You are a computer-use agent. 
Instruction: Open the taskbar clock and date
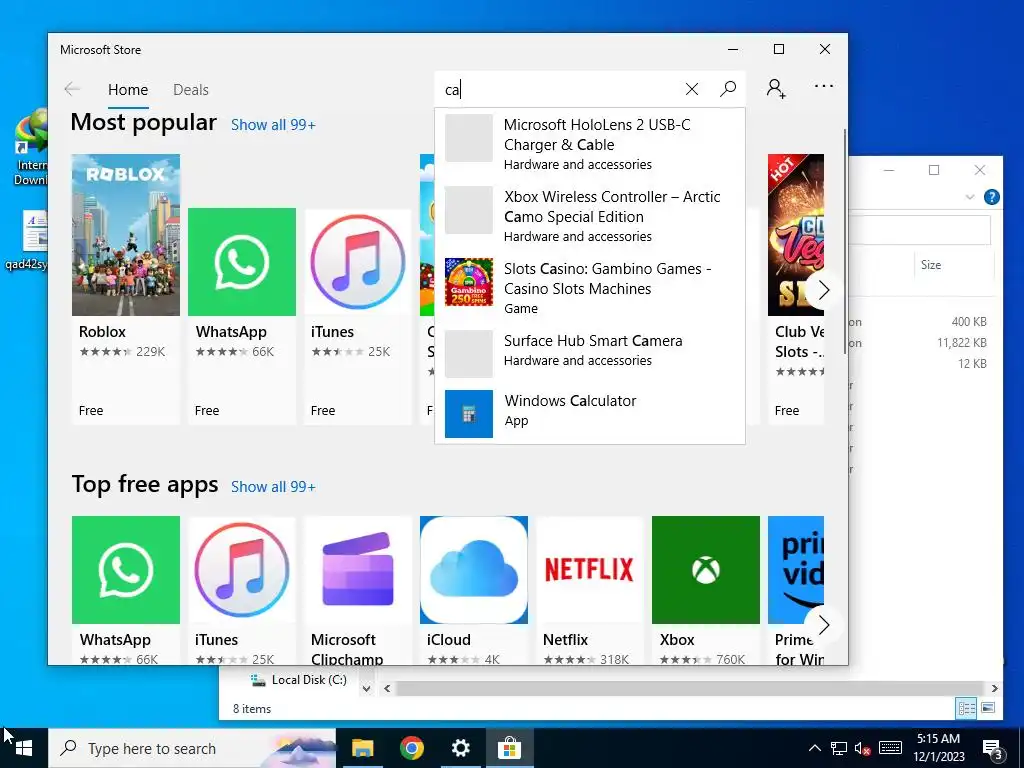938,748
